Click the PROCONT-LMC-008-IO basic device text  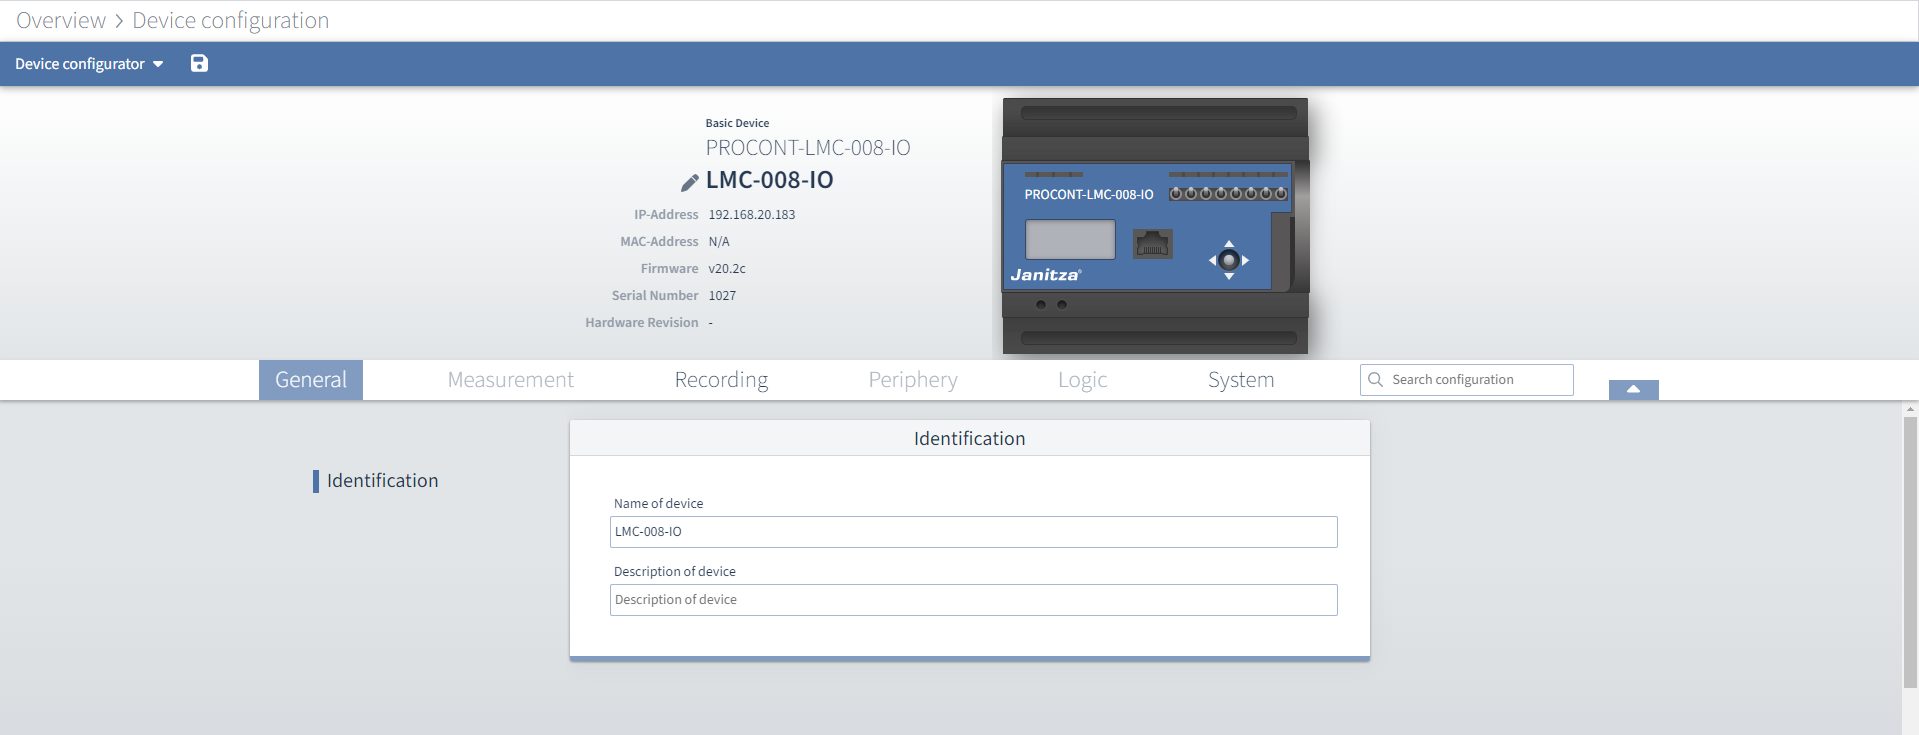pyautogui.click(x=808, y=148)
